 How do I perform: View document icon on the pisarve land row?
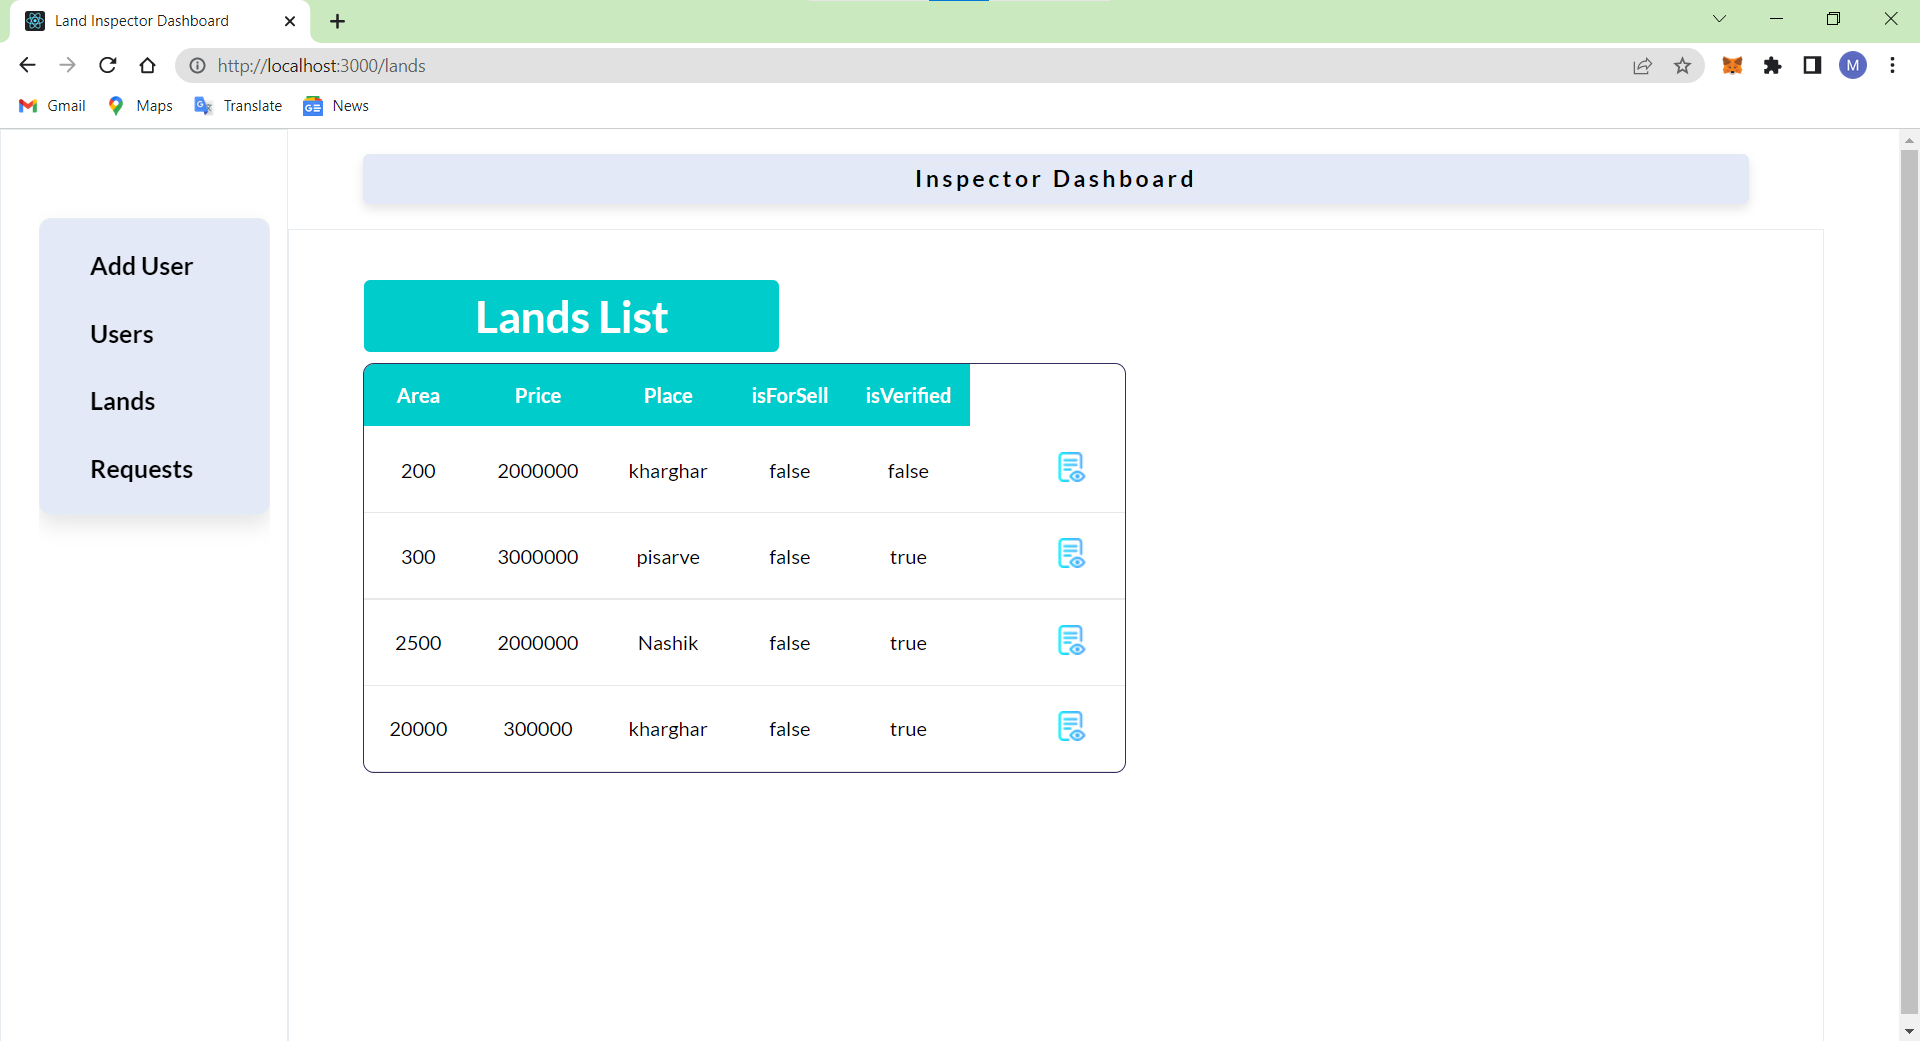1071,554
